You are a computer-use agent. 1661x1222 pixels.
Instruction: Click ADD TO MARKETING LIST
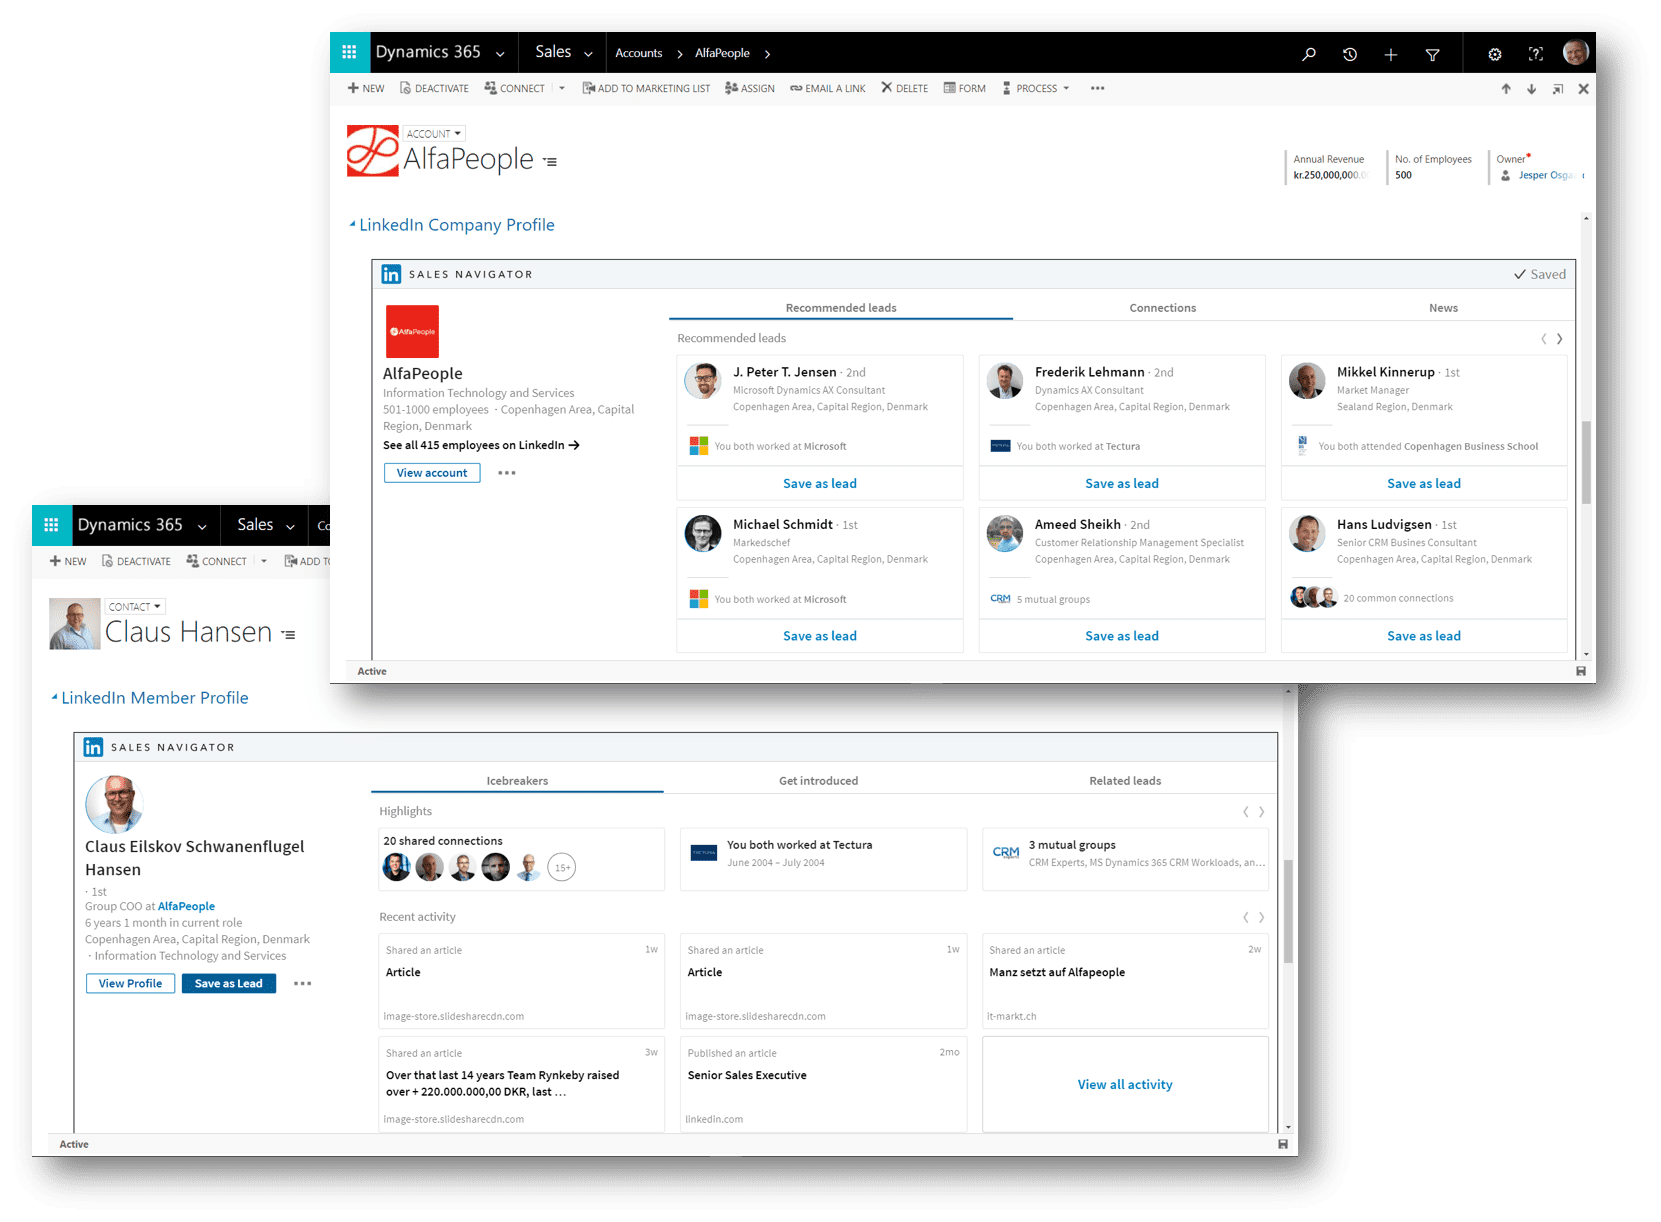tap(646, 88)
